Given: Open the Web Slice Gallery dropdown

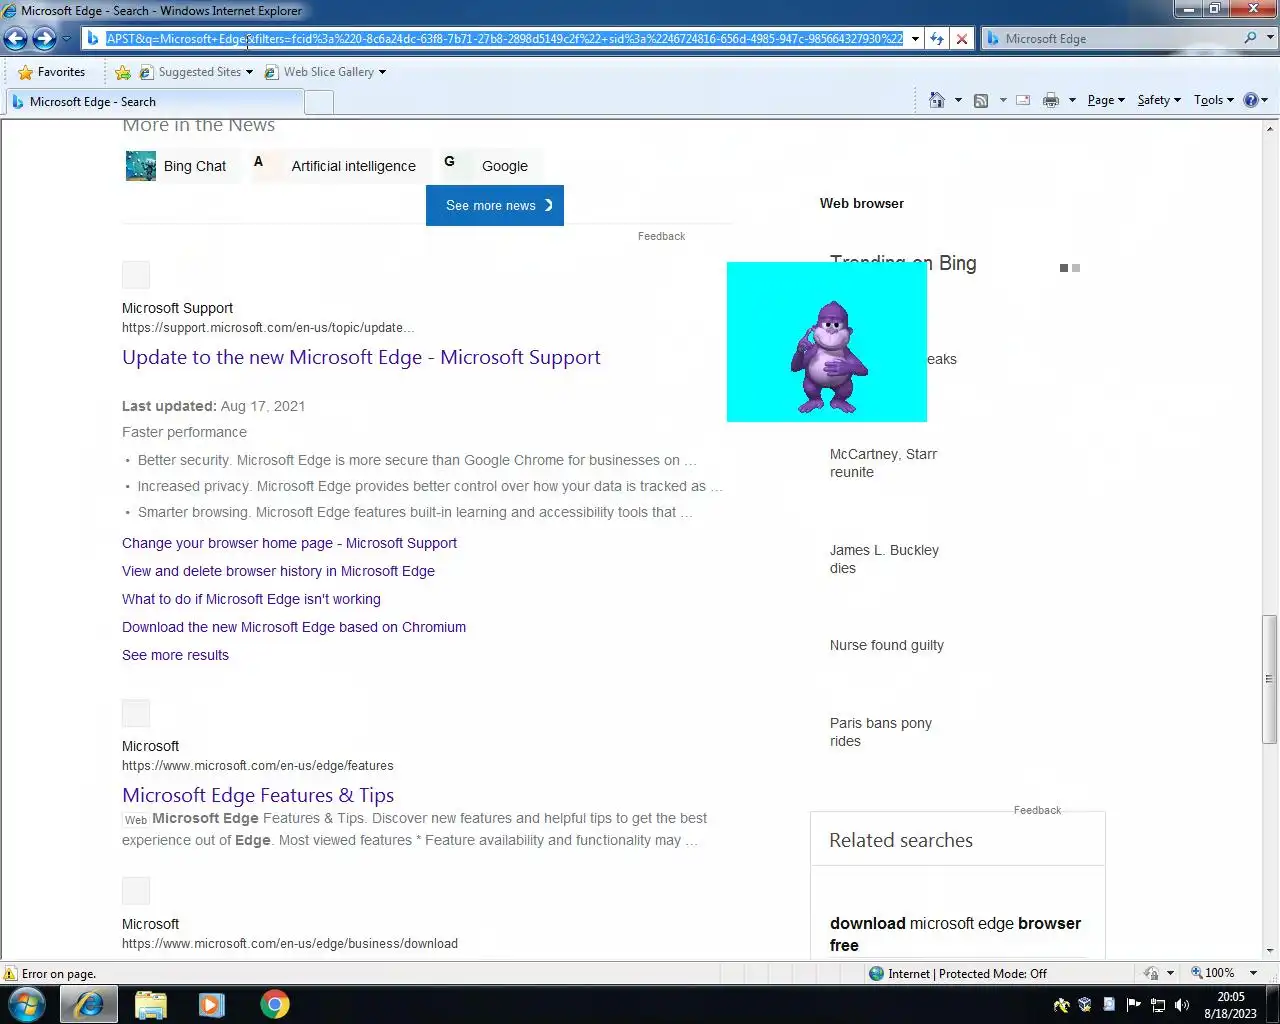Looking at the screenshot, I should (x=325, y=72).
